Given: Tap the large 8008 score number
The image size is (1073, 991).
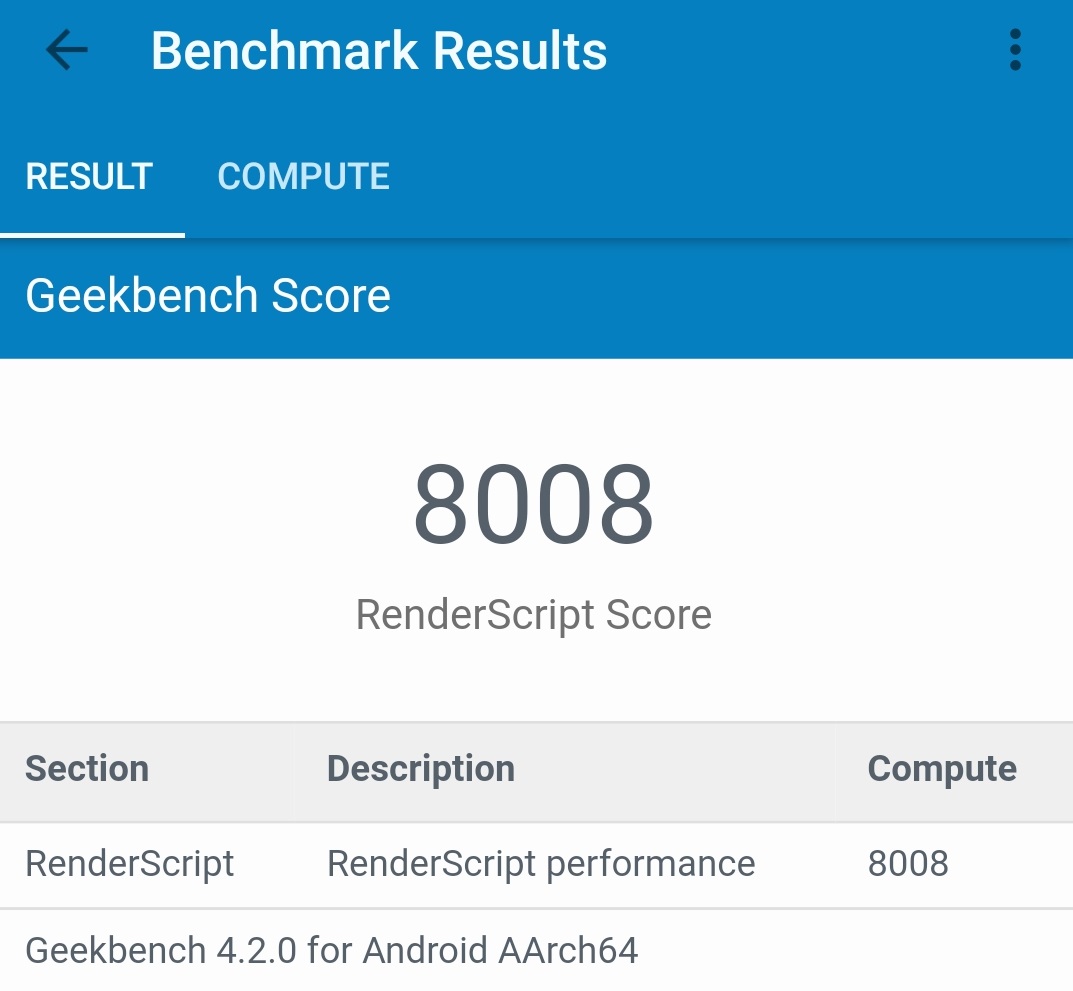Looking at the screenshot, I should coord(534,504).
